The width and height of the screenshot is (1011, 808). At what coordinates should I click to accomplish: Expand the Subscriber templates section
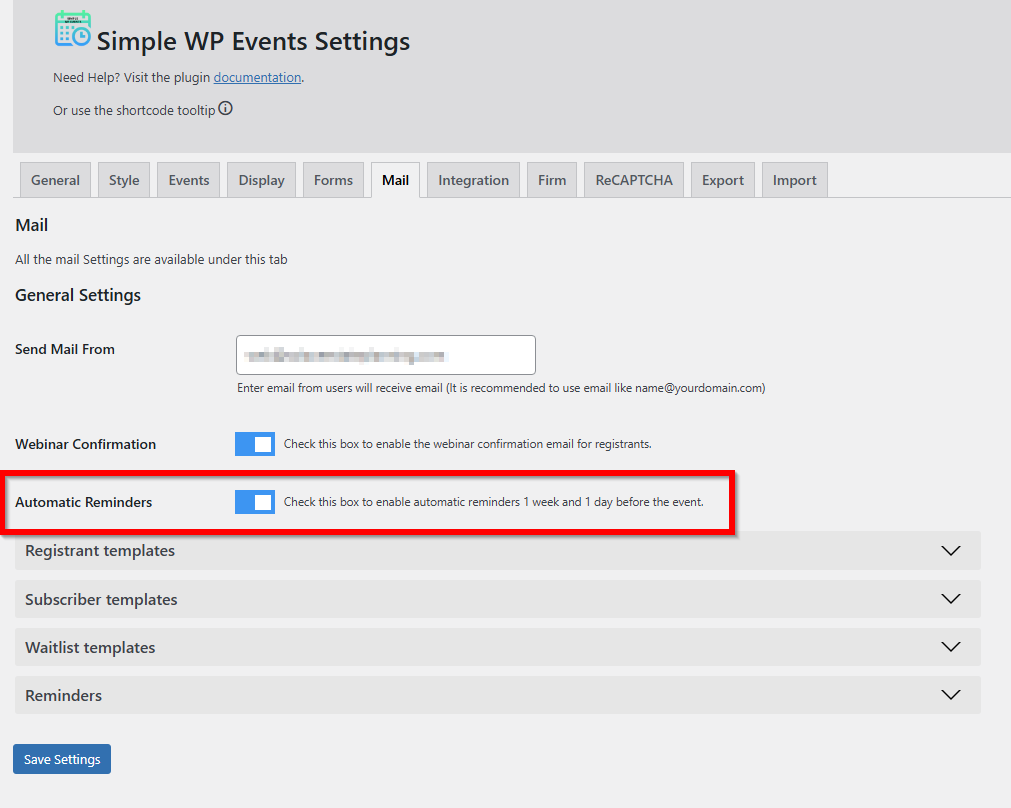click(x=498, y=599)
